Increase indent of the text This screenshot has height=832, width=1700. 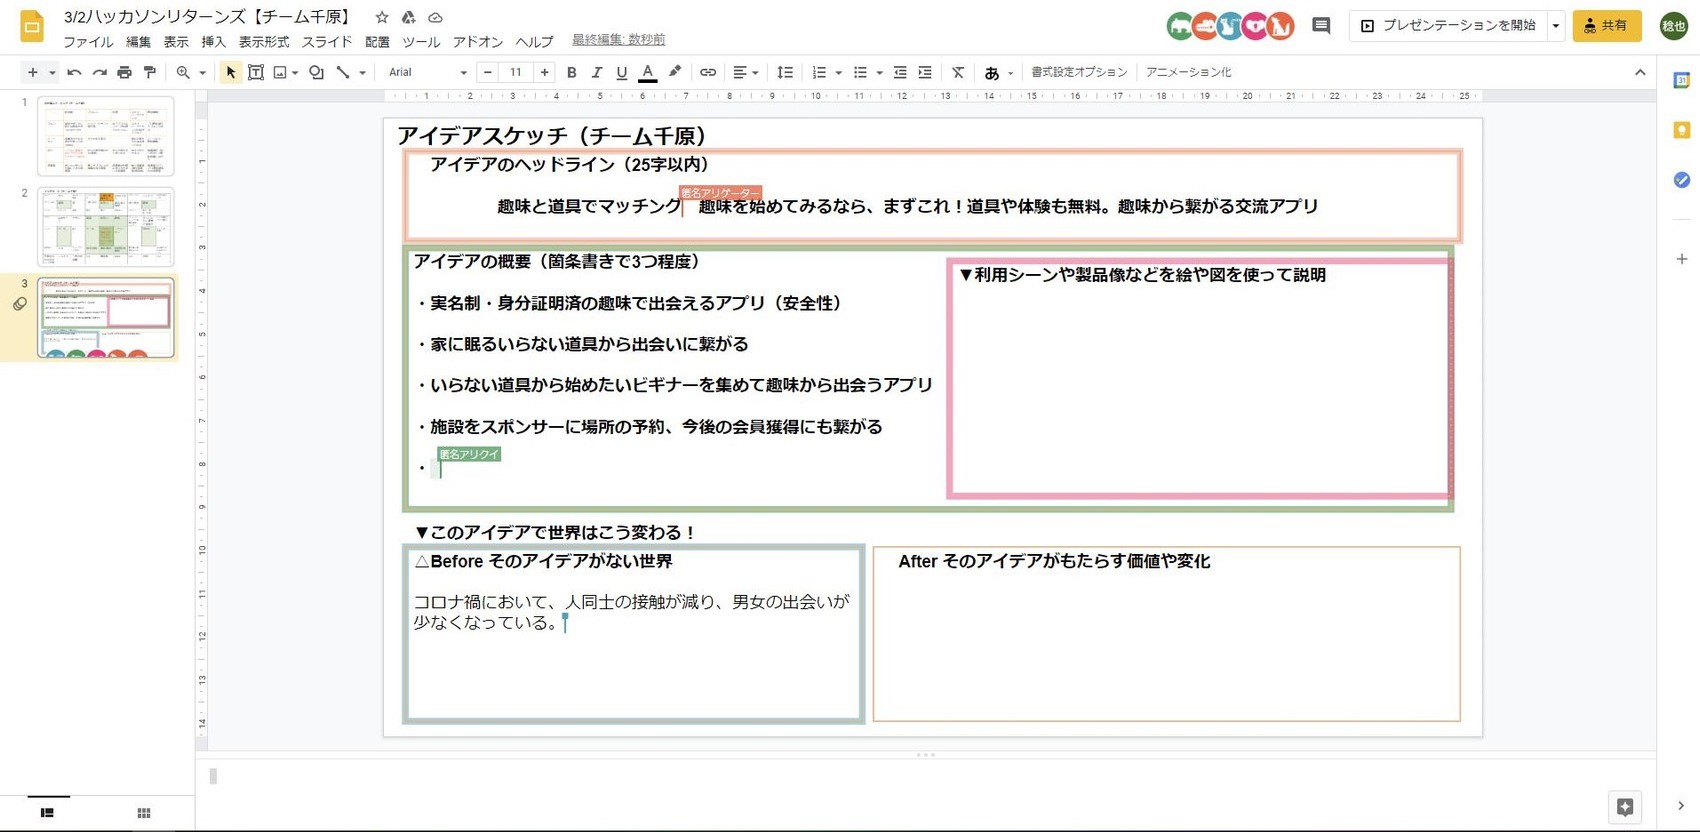click(925, 72)
